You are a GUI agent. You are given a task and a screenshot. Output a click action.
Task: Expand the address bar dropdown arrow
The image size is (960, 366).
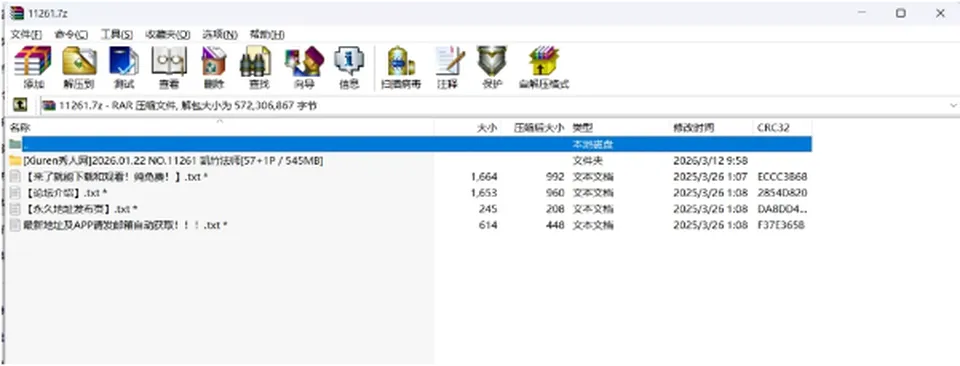[953, 105]
